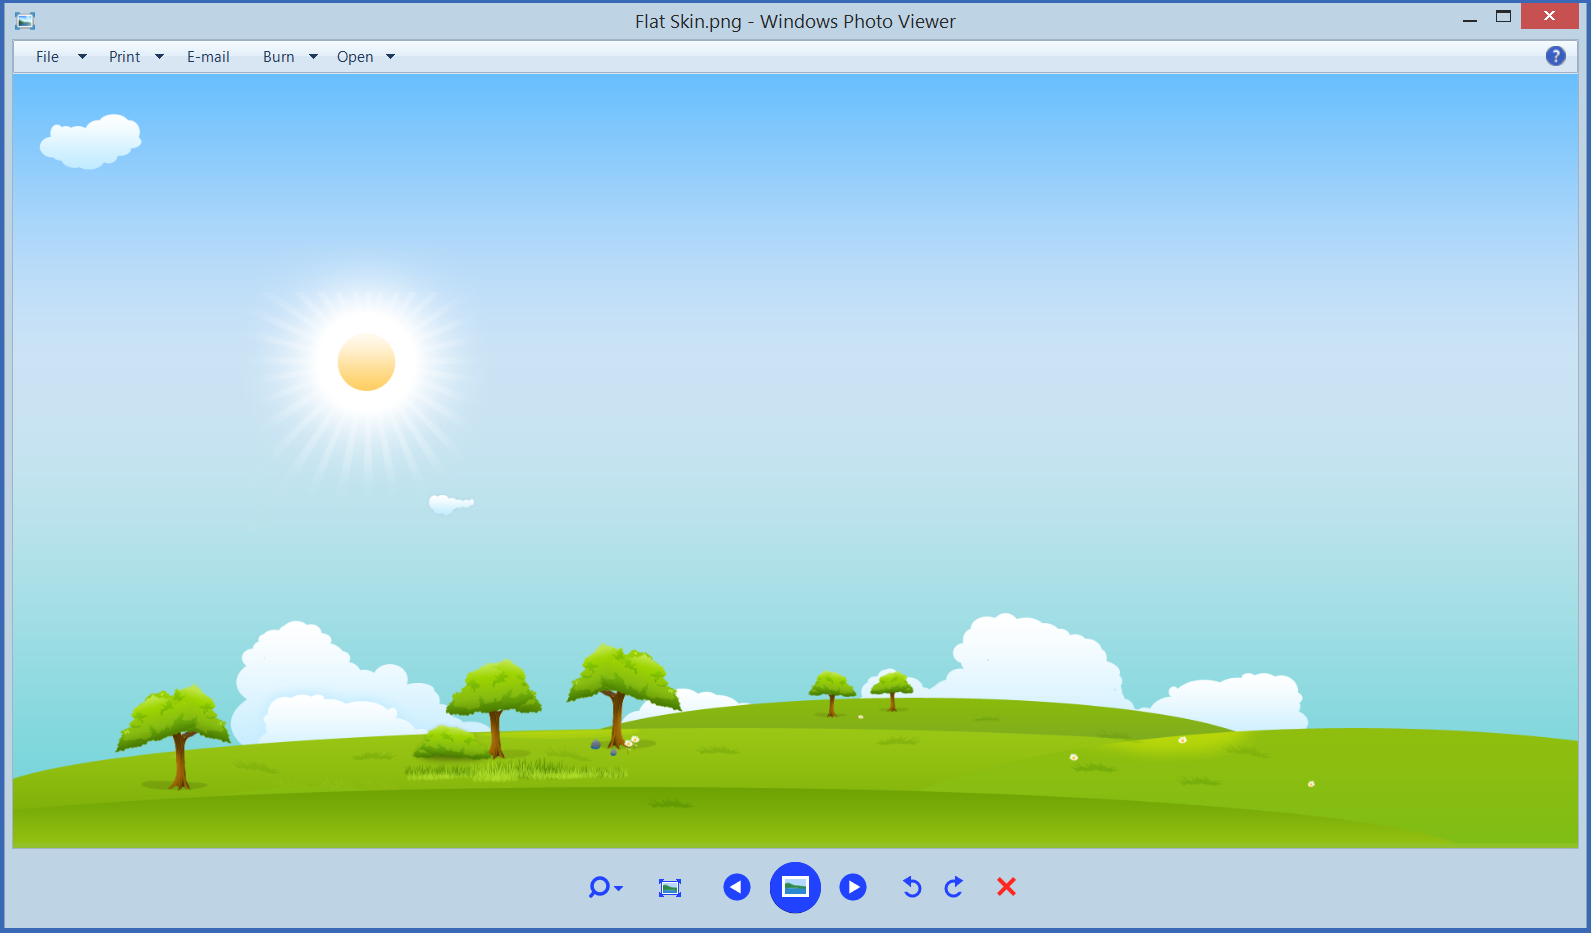Delete the photo with the red X
This screenshot has height=933, width=1591.
tap(1006, 887)
